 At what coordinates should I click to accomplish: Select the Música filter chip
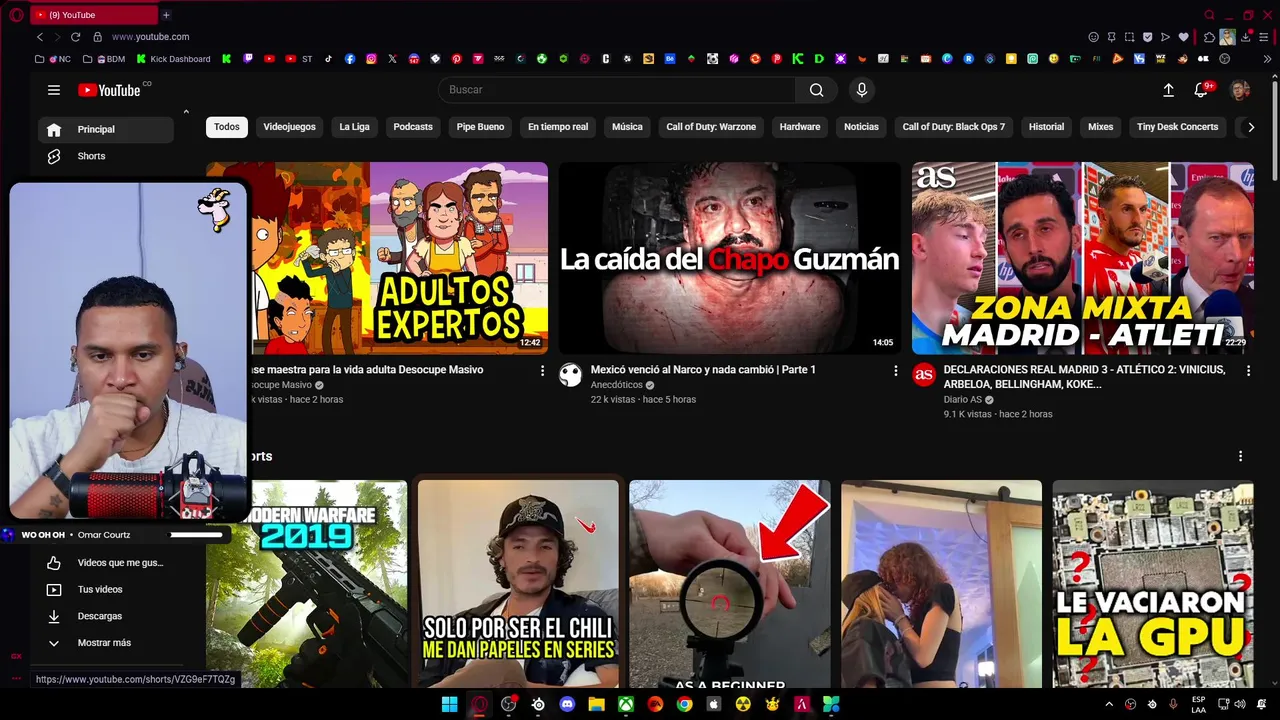click(x=627, y=127)
